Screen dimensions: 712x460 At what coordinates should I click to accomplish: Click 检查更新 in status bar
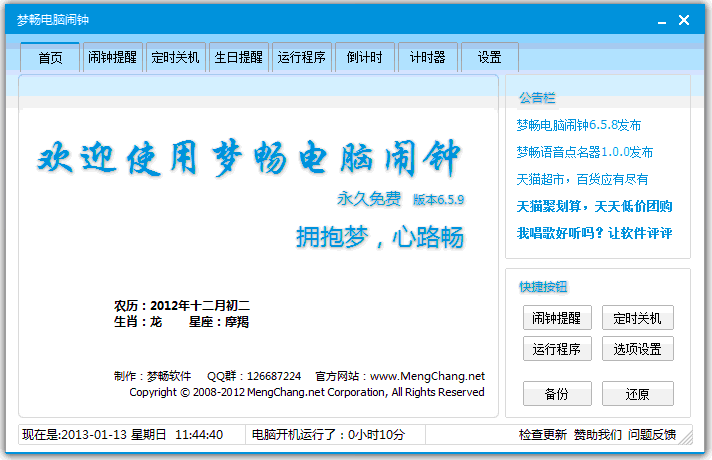tap(543, 435)
